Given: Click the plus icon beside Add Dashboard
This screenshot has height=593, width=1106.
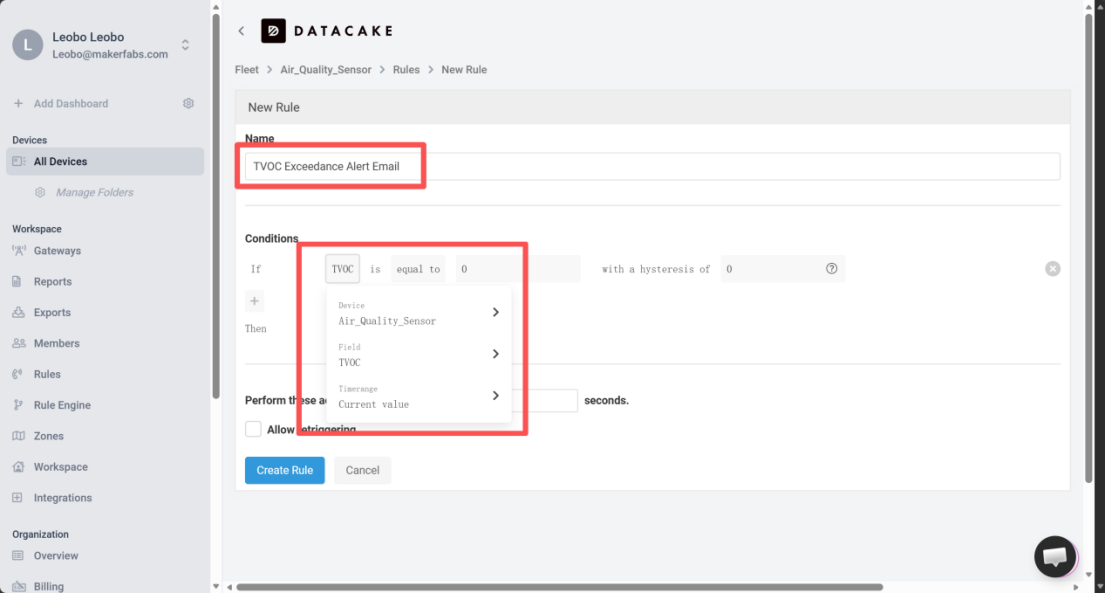Looking at the screenshot, I should tap(18, 104).
